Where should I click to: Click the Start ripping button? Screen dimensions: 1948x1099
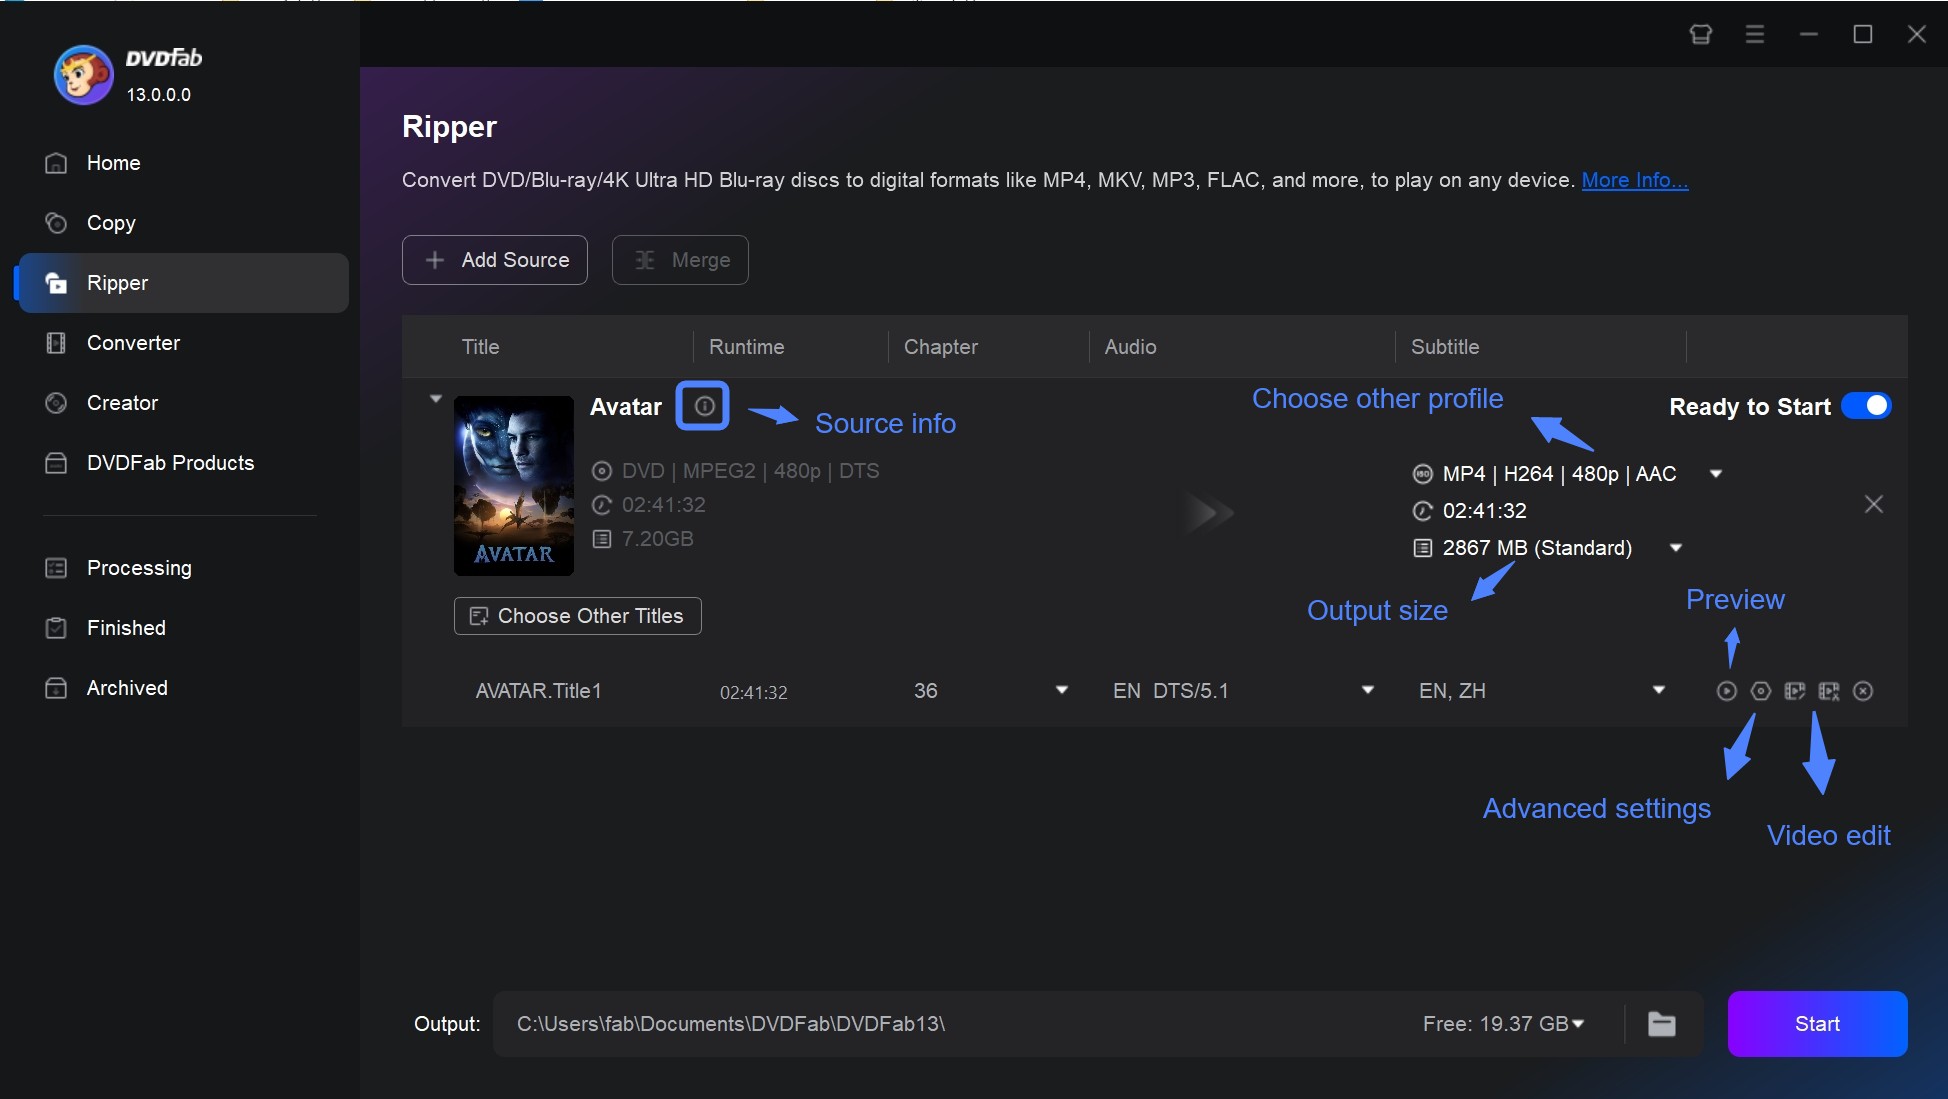pyautogui.click(x=1817, y=1023)
